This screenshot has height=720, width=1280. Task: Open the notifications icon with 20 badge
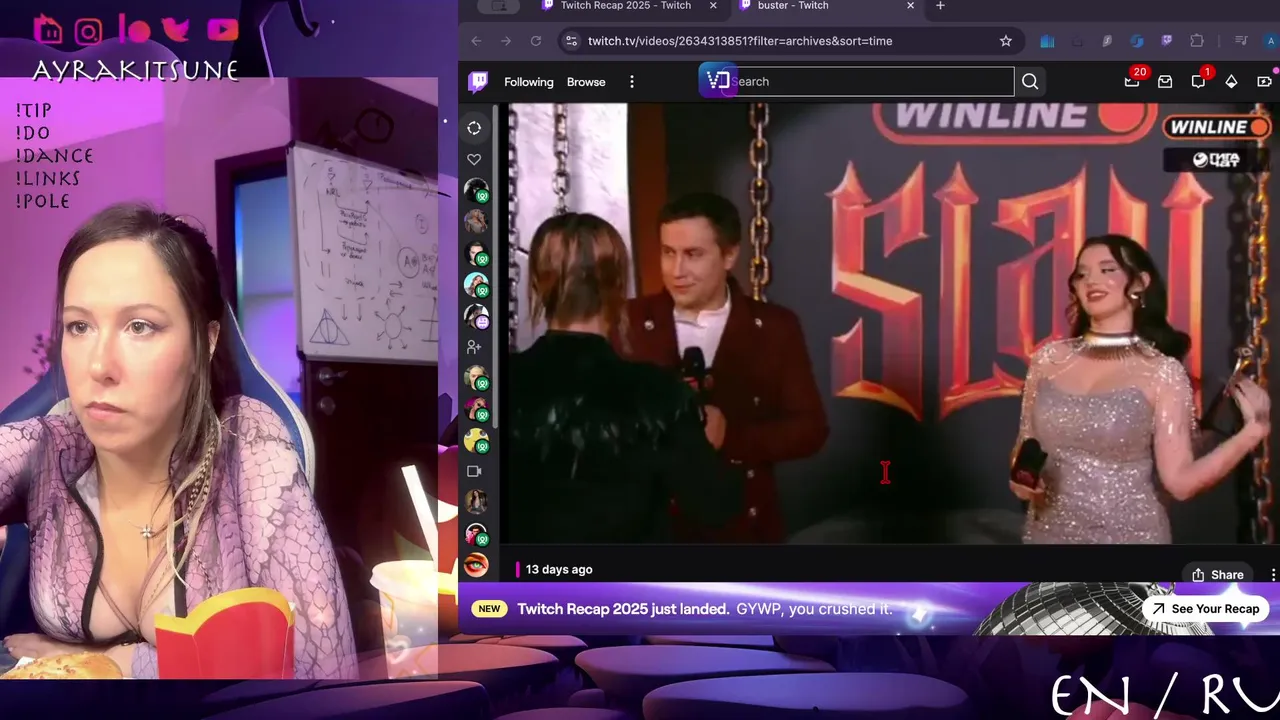point(1133,81)
